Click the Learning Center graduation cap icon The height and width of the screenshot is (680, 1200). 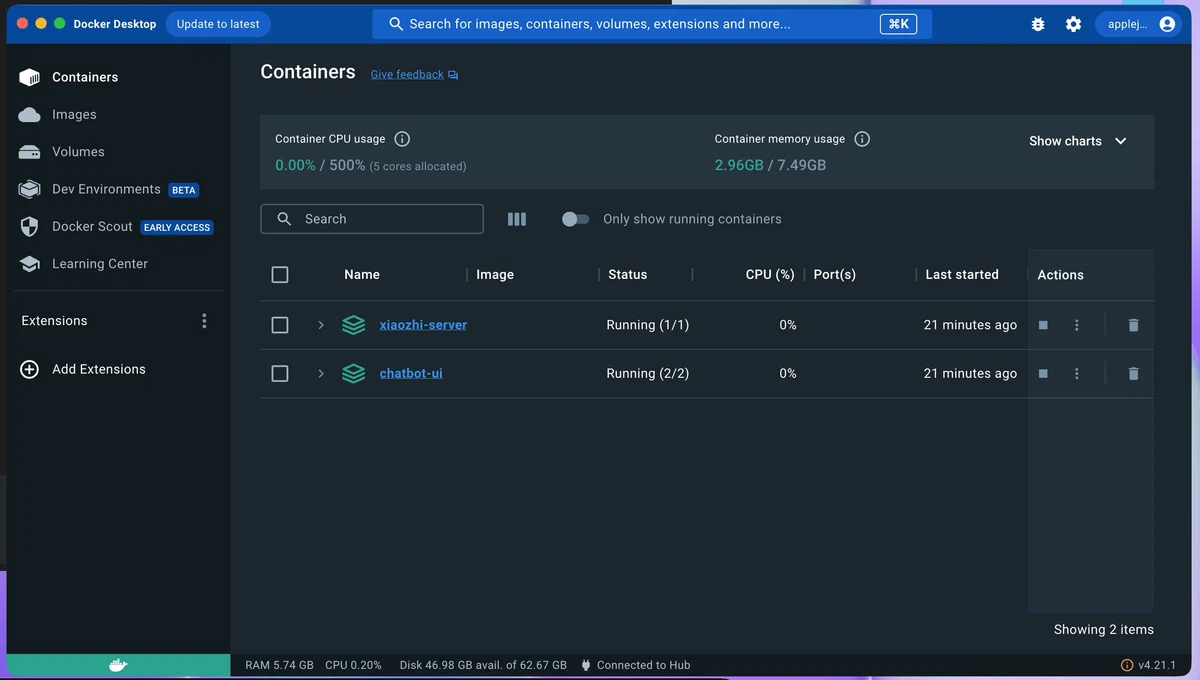coord(30,264)
